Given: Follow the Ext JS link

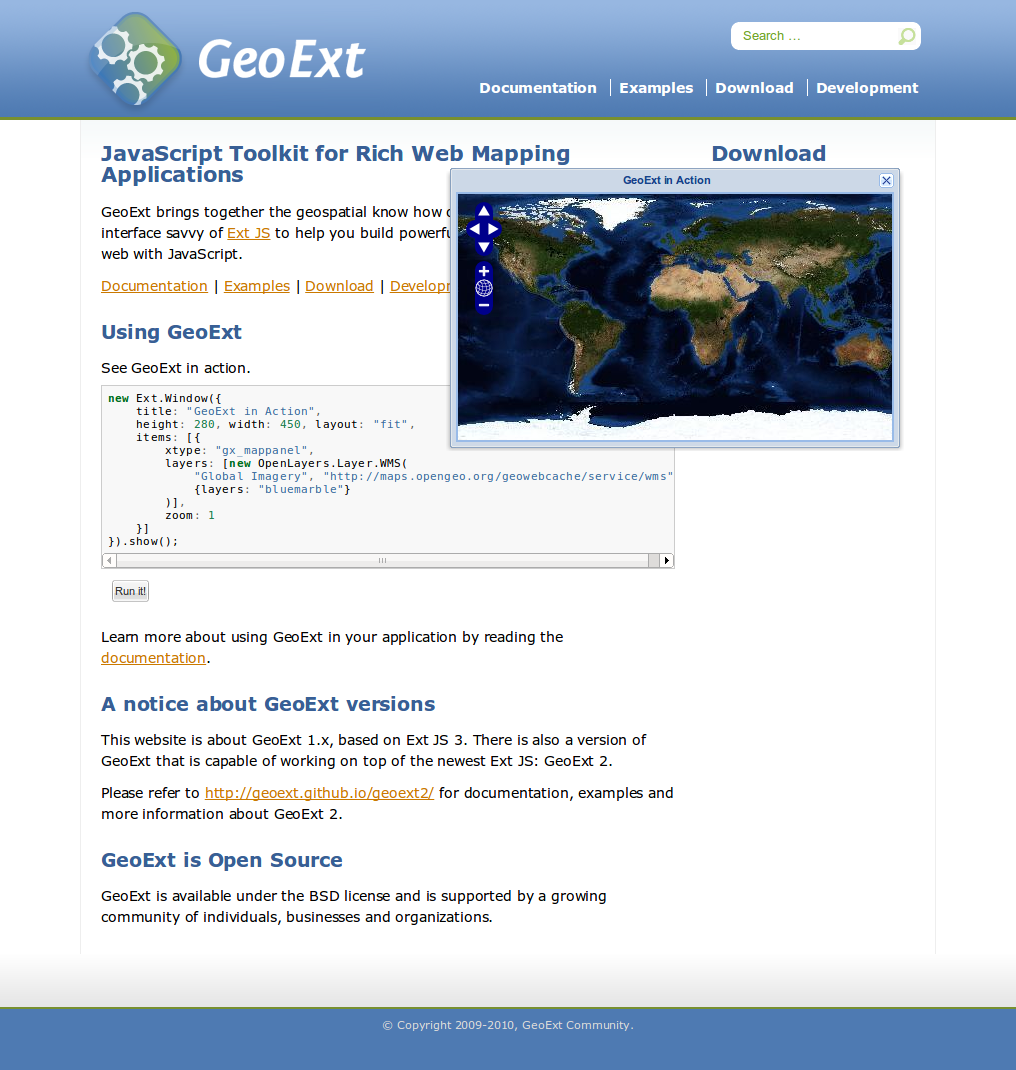Looking at the screenshot, I should point(248,233).
